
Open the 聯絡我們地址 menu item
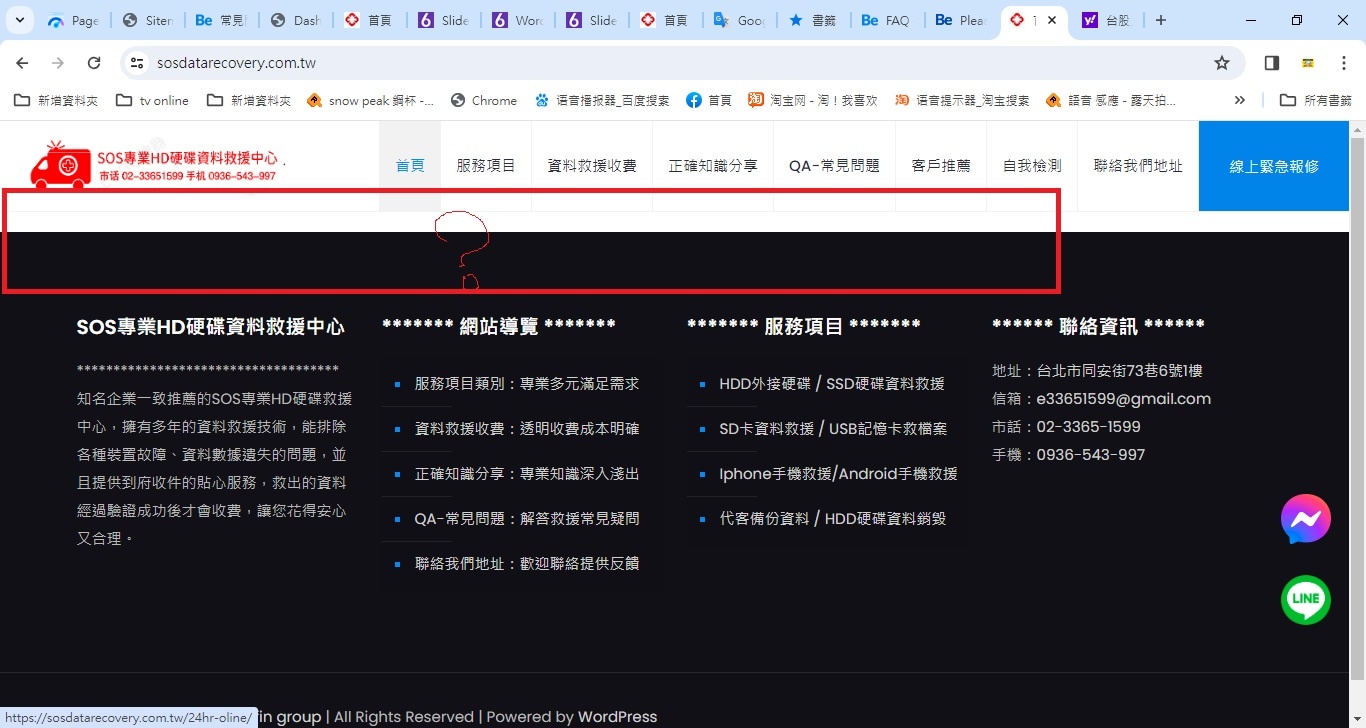[1138, 166]
